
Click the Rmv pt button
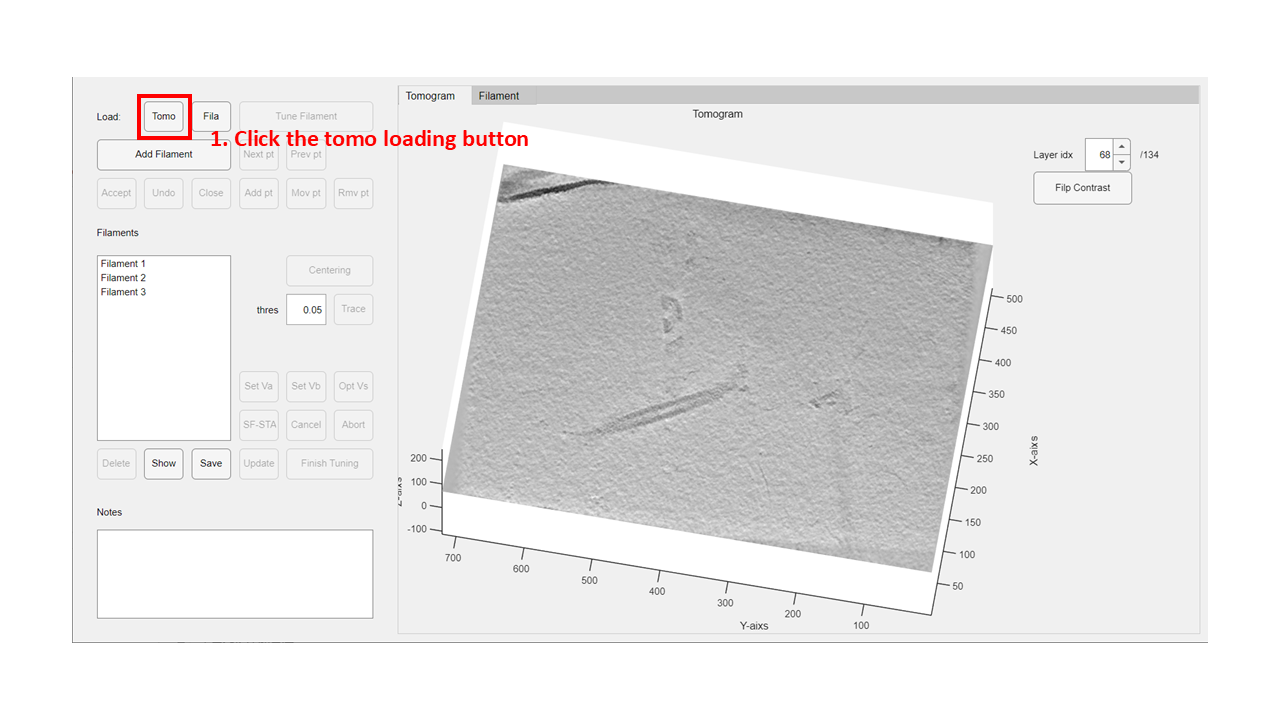tap(353, 193)
